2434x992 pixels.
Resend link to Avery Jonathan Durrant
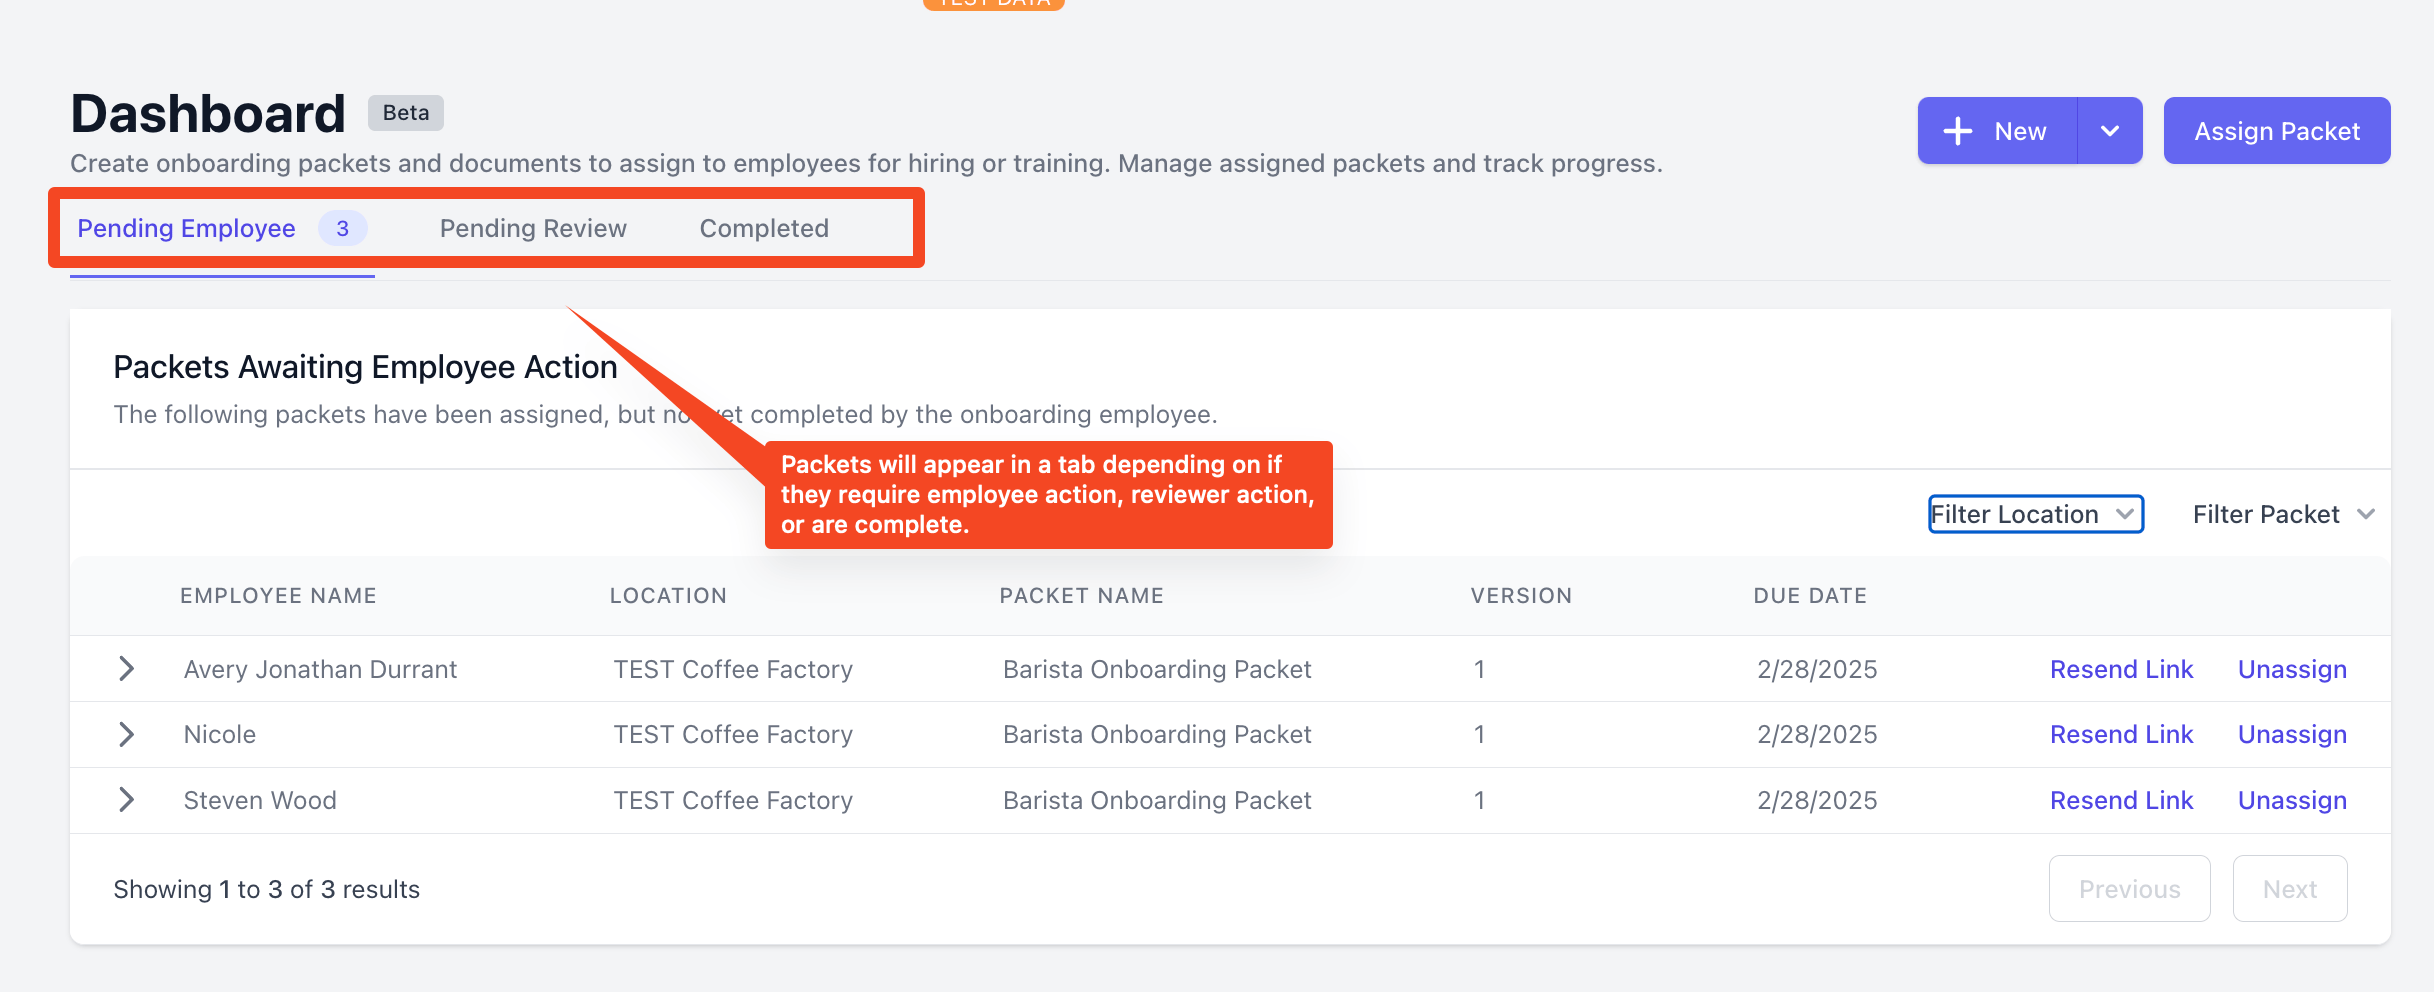tap(2121, 669)
